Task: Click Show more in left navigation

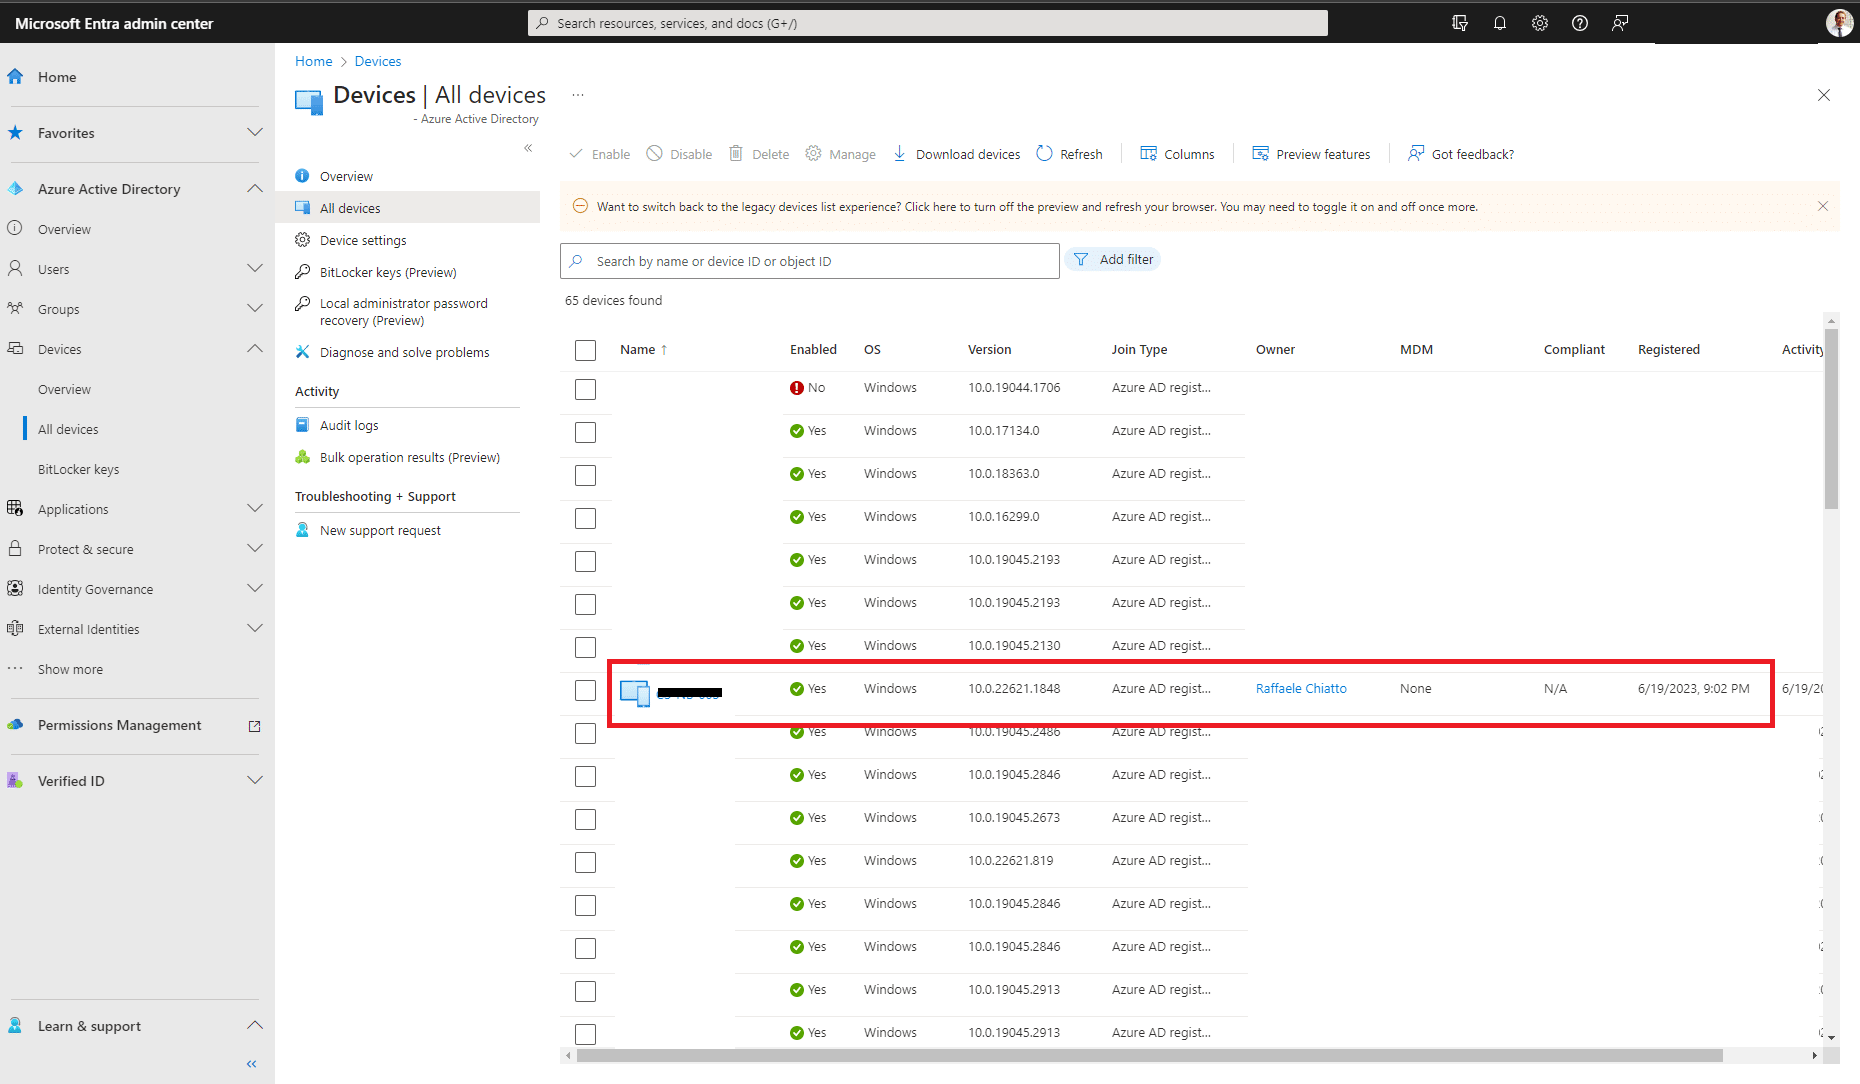Action: 70,669
